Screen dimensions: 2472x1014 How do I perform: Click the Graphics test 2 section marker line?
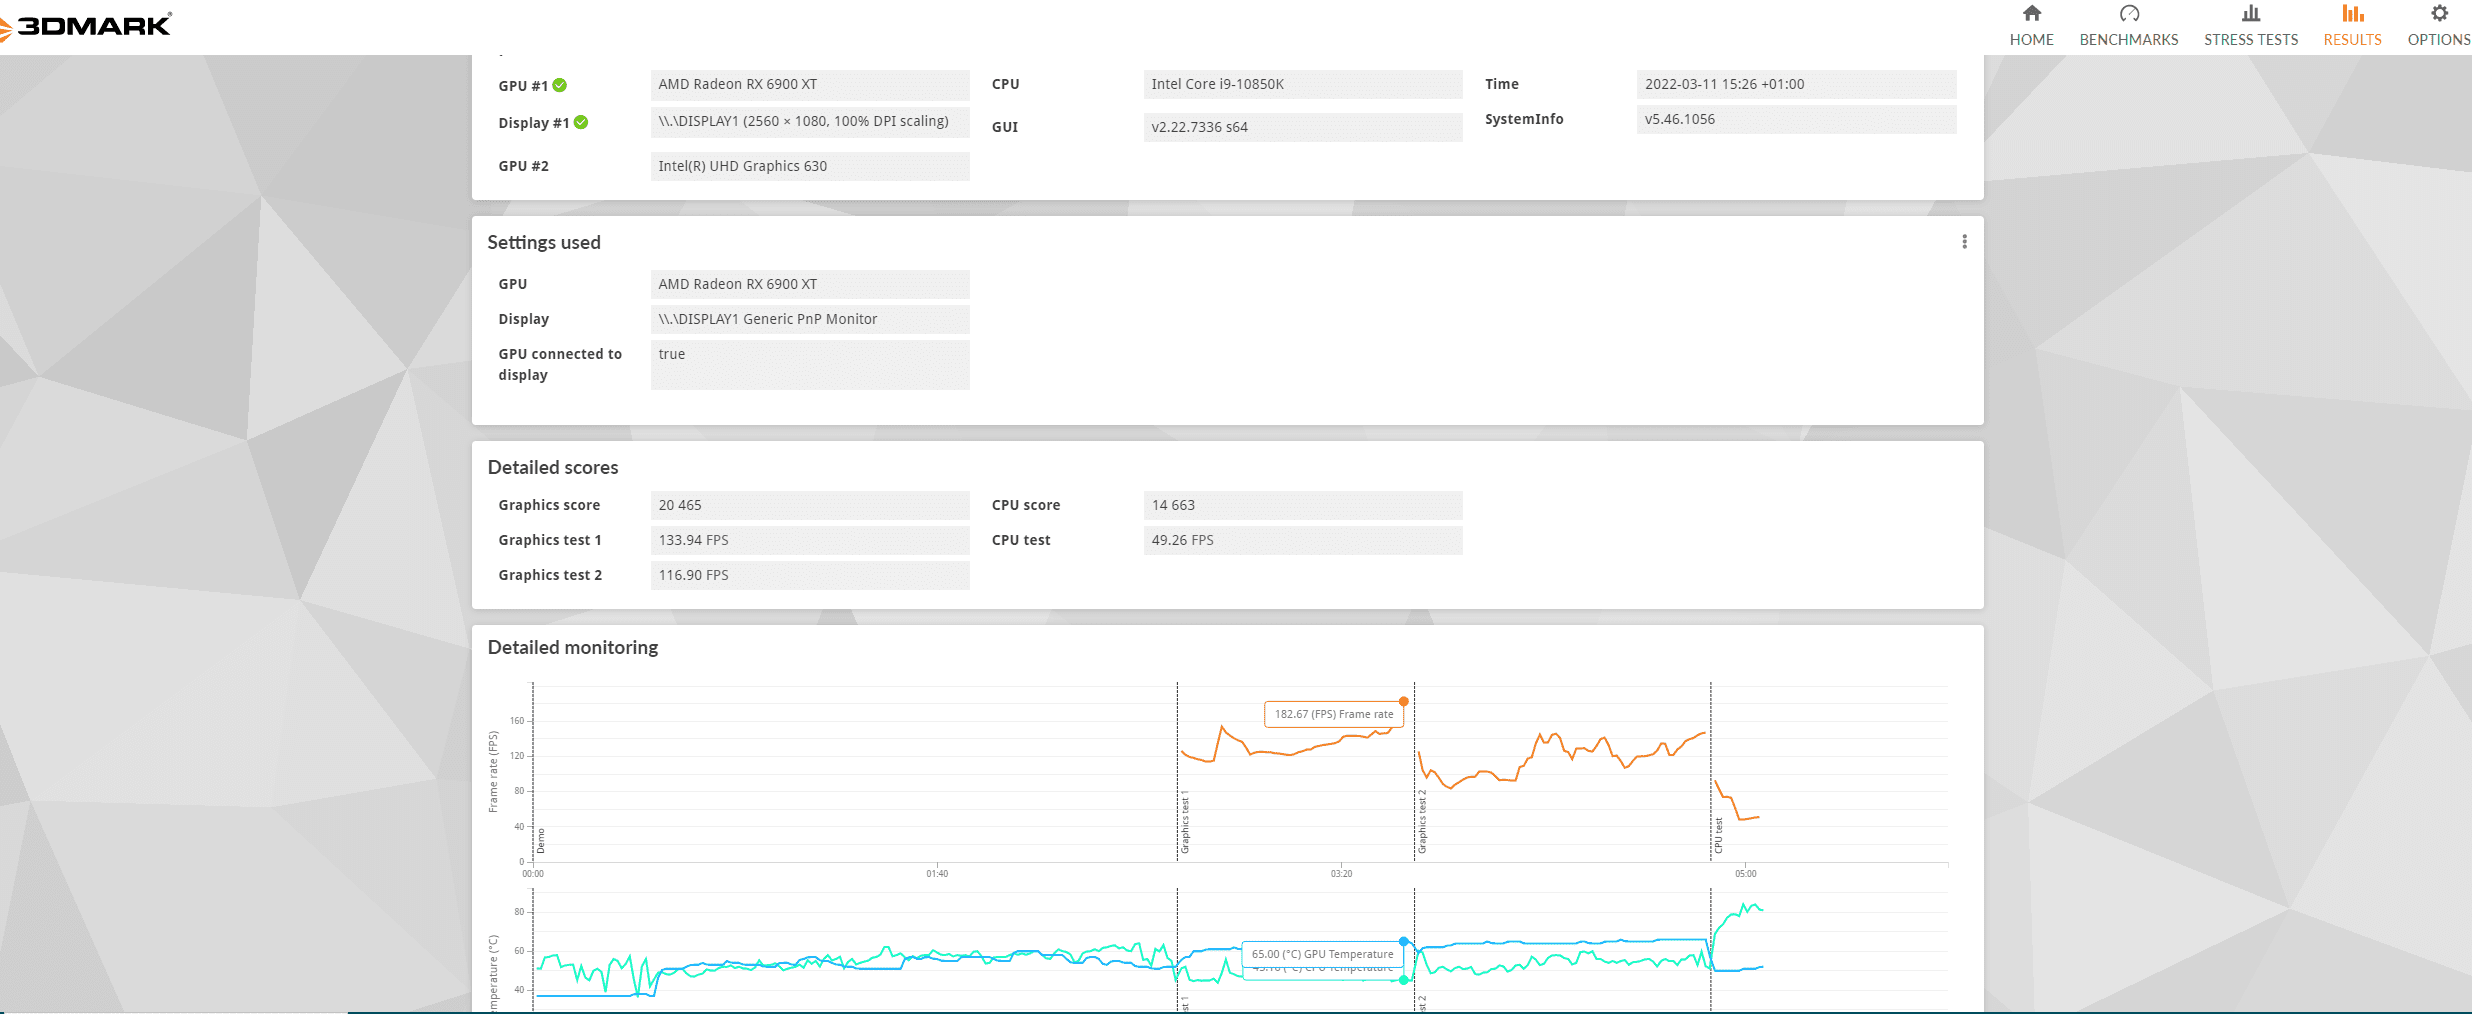point(1414,770)
